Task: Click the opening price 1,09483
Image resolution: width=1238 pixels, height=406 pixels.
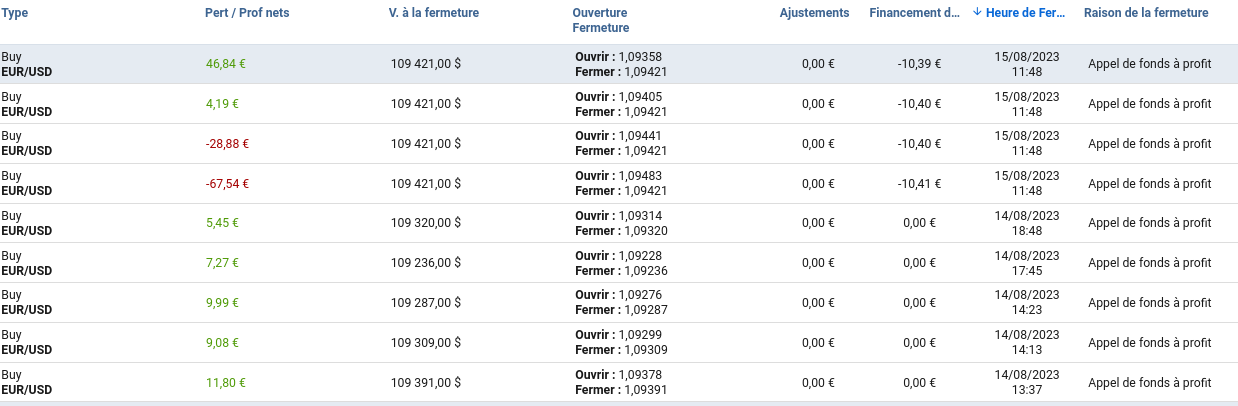Action: (640, 176)
